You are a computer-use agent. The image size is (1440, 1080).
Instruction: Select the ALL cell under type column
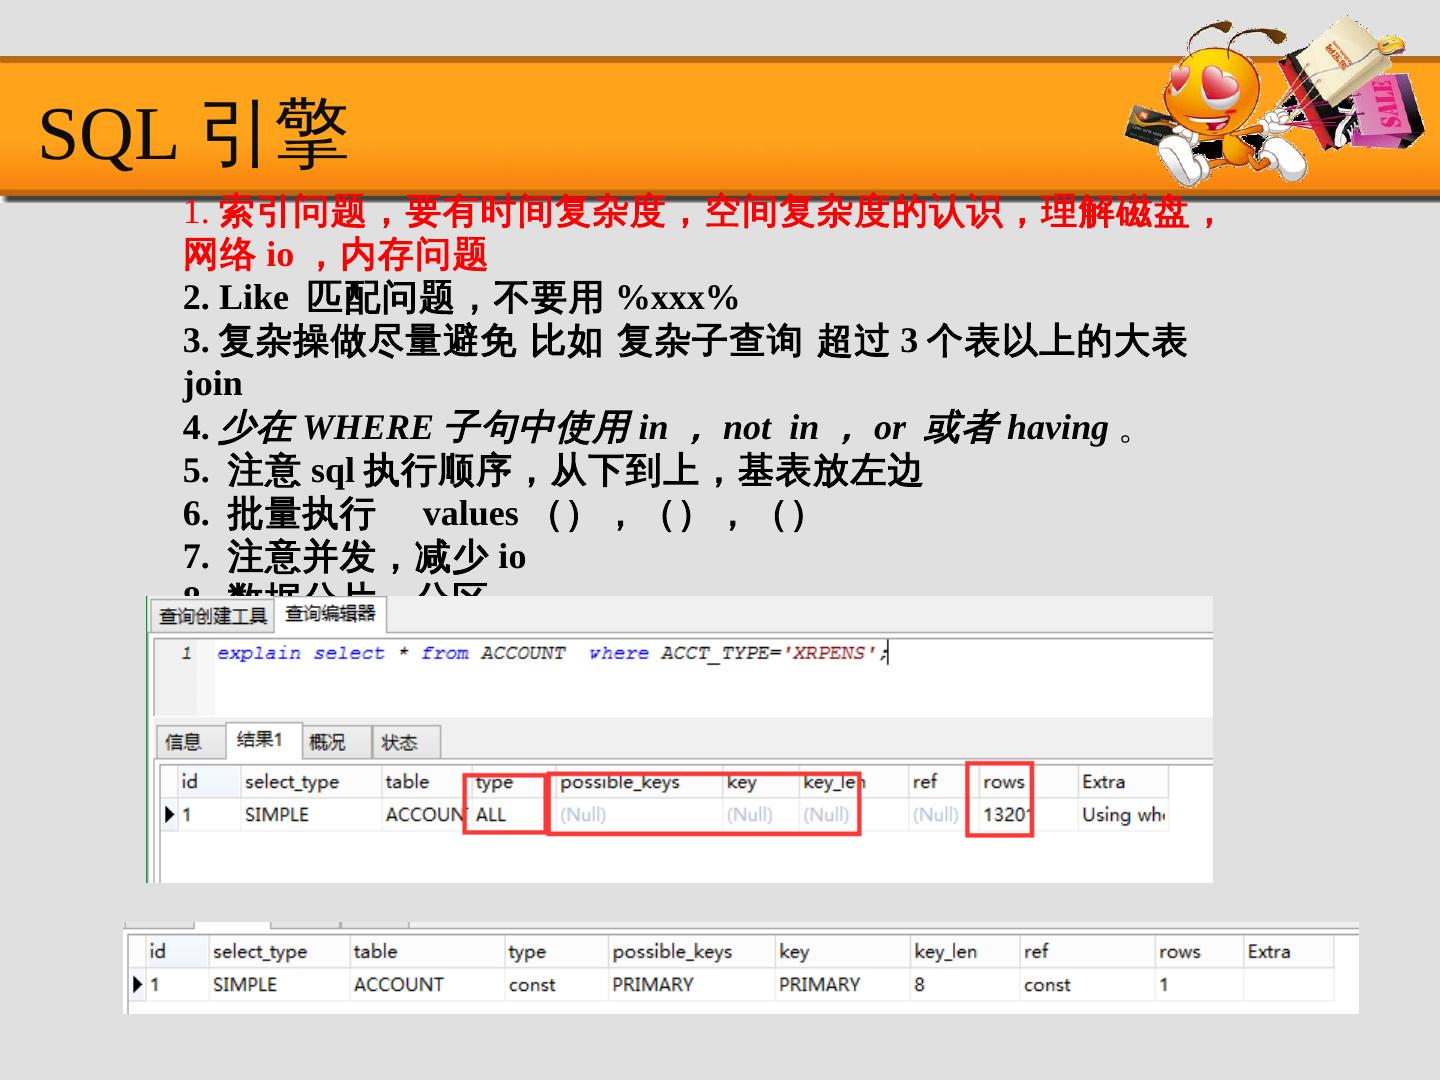(491, 815)
